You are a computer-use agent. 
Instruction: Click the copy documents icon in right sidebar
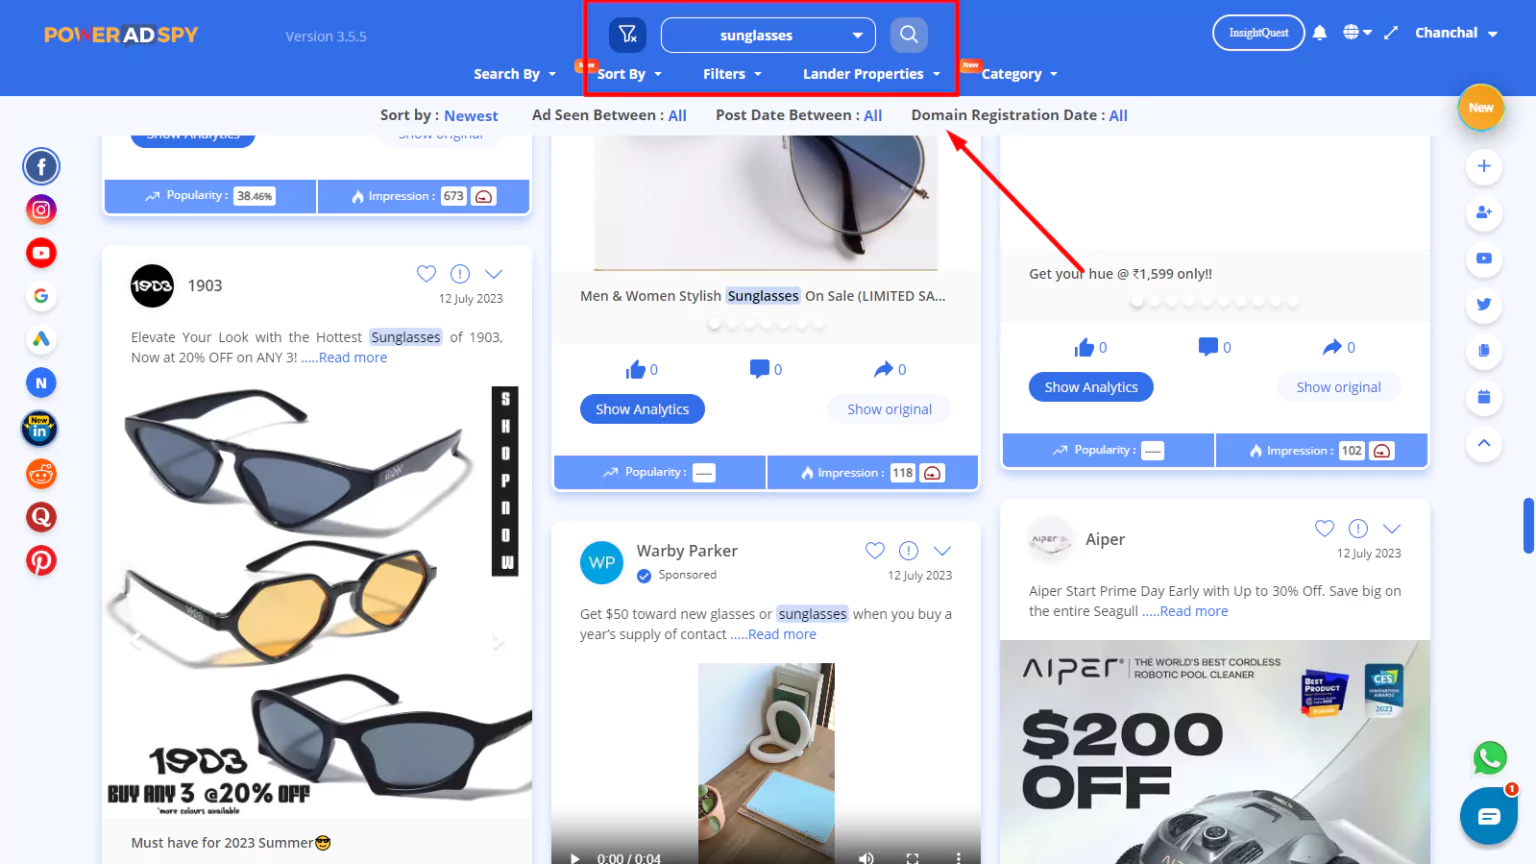point(1484,350)
